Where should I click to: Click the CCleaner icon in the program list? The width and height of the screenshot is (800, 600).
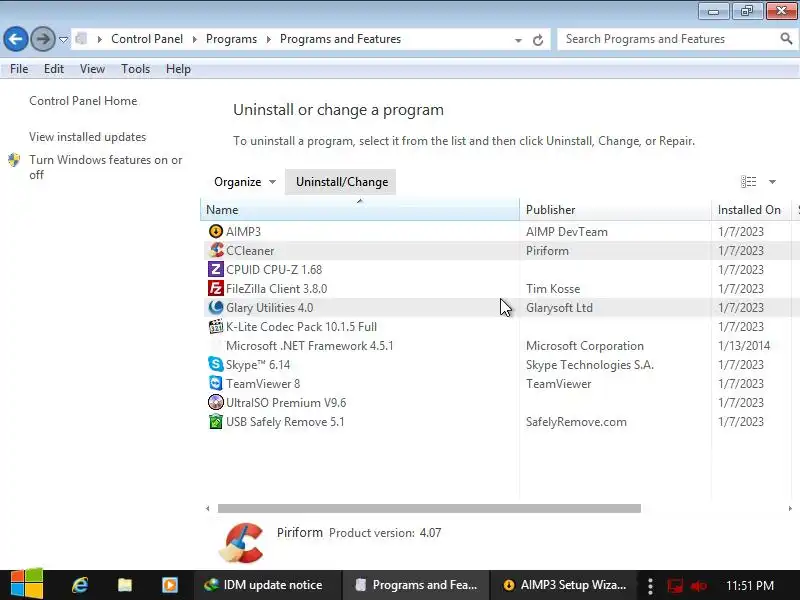216,251
